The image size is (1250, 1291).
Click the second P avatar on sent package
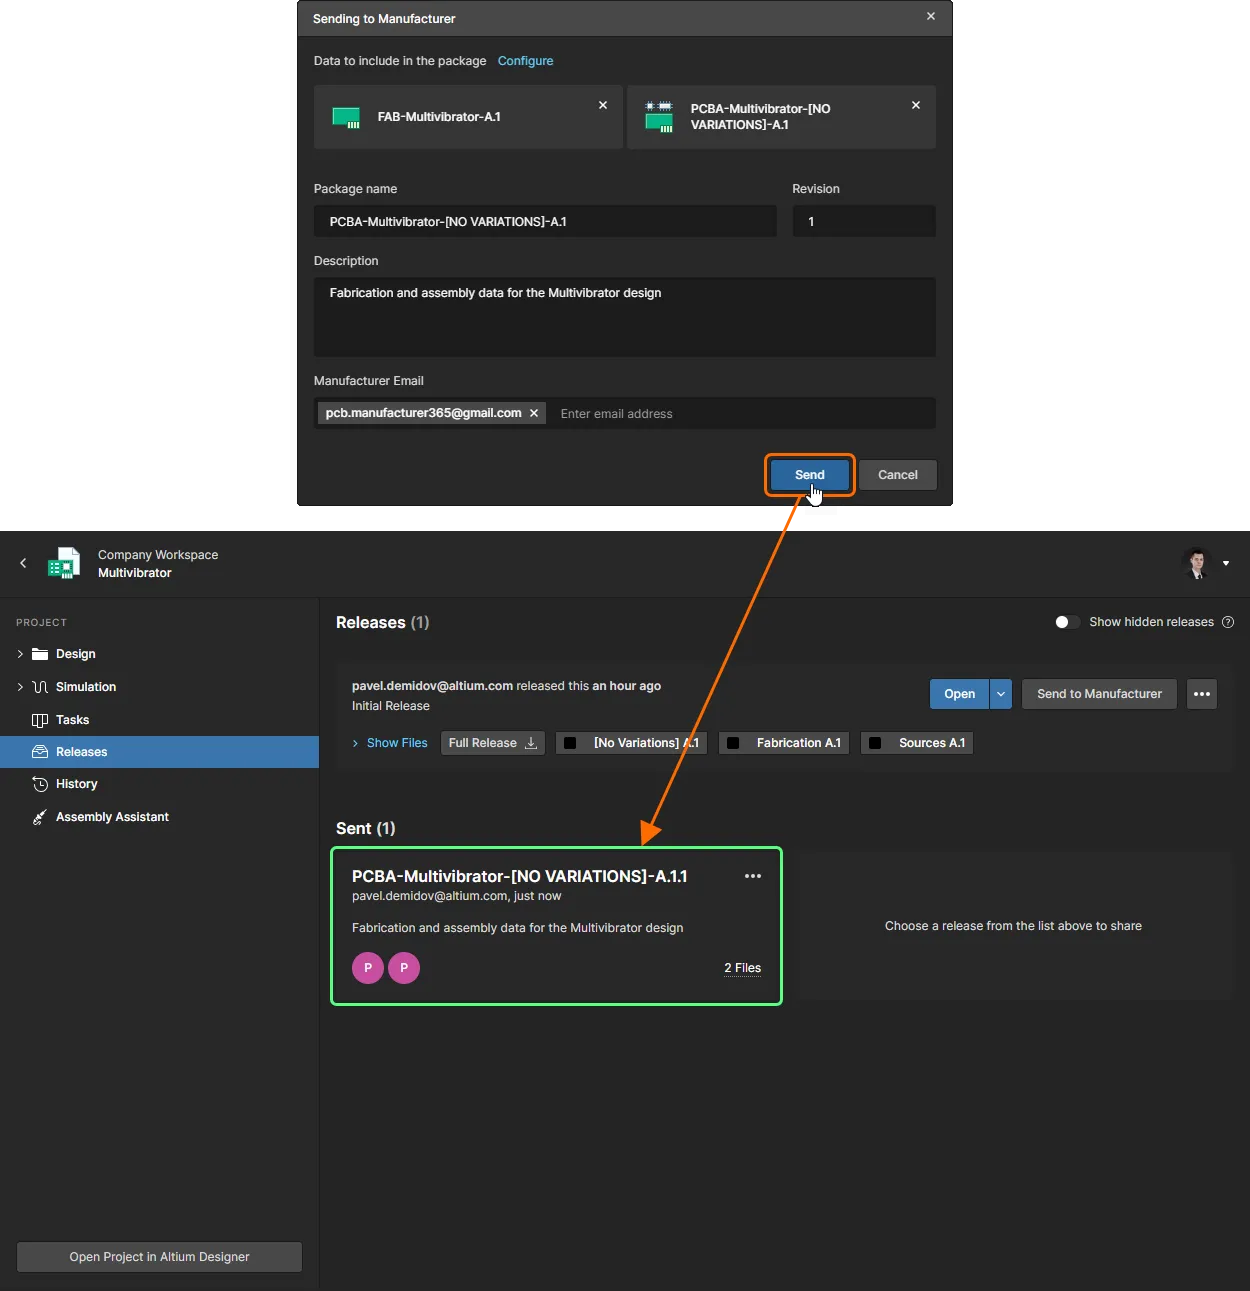point(404,968)
